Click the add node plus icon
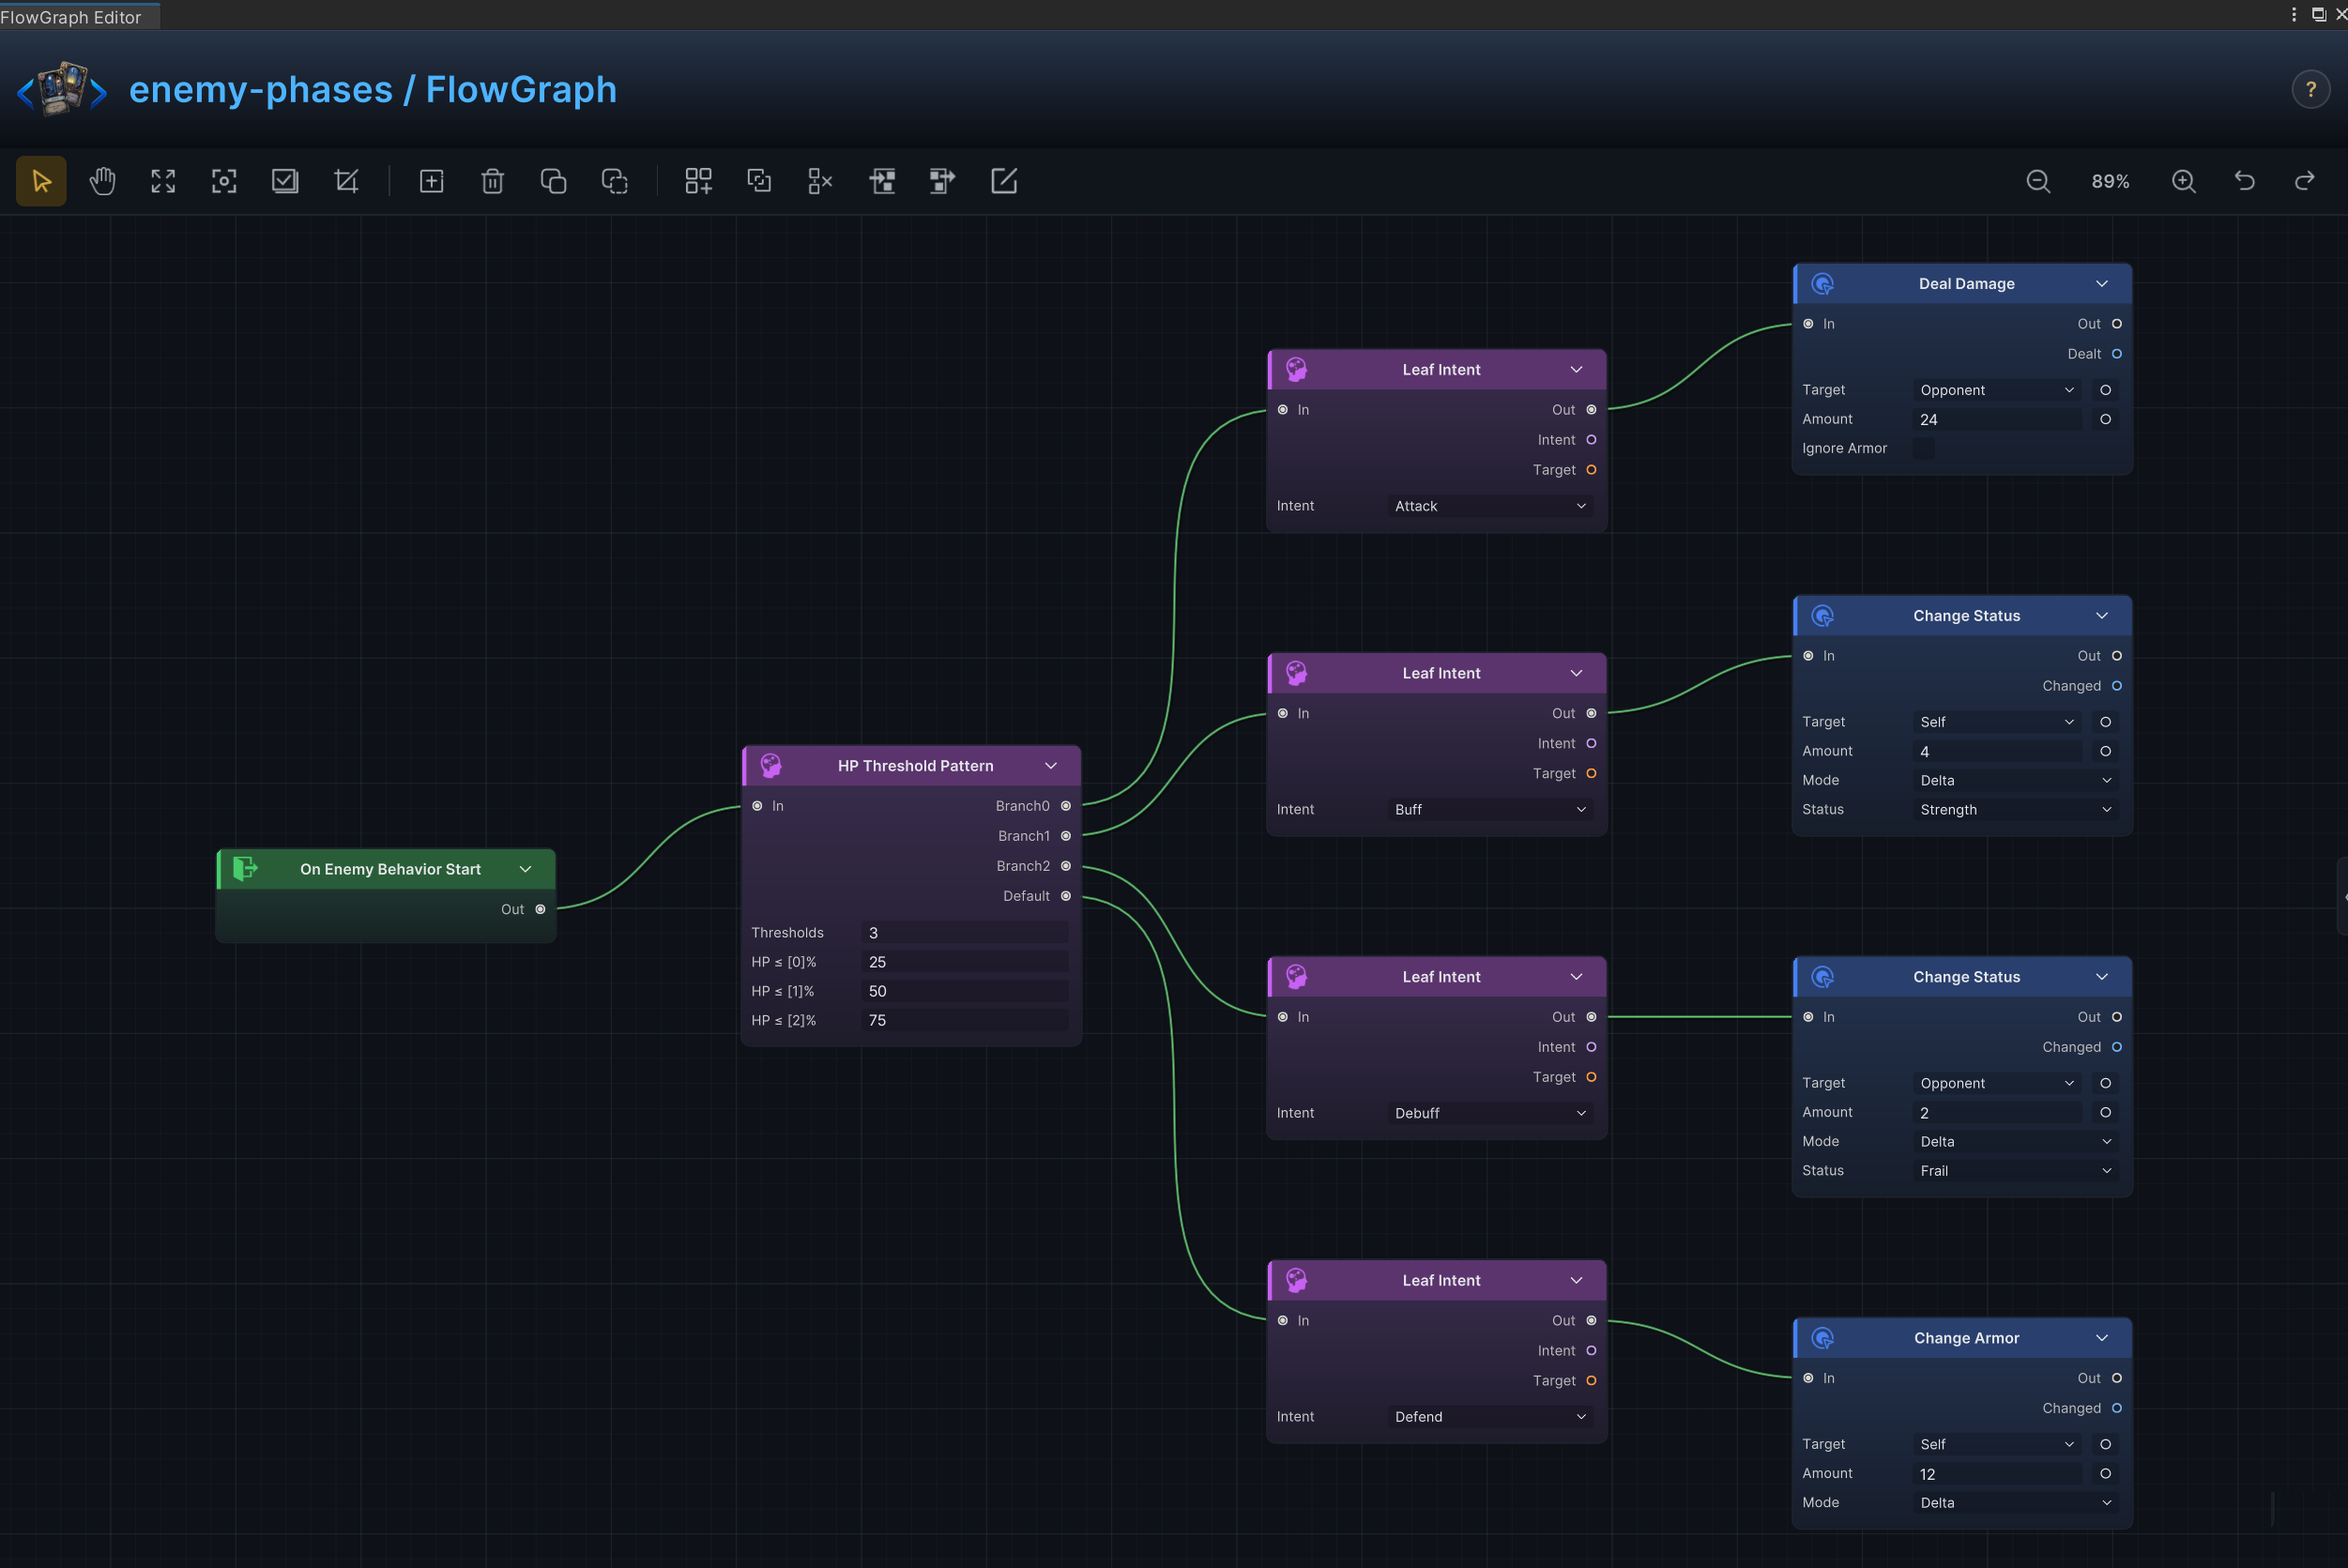The image size is (2348, 1568). (x=431, y=181)
